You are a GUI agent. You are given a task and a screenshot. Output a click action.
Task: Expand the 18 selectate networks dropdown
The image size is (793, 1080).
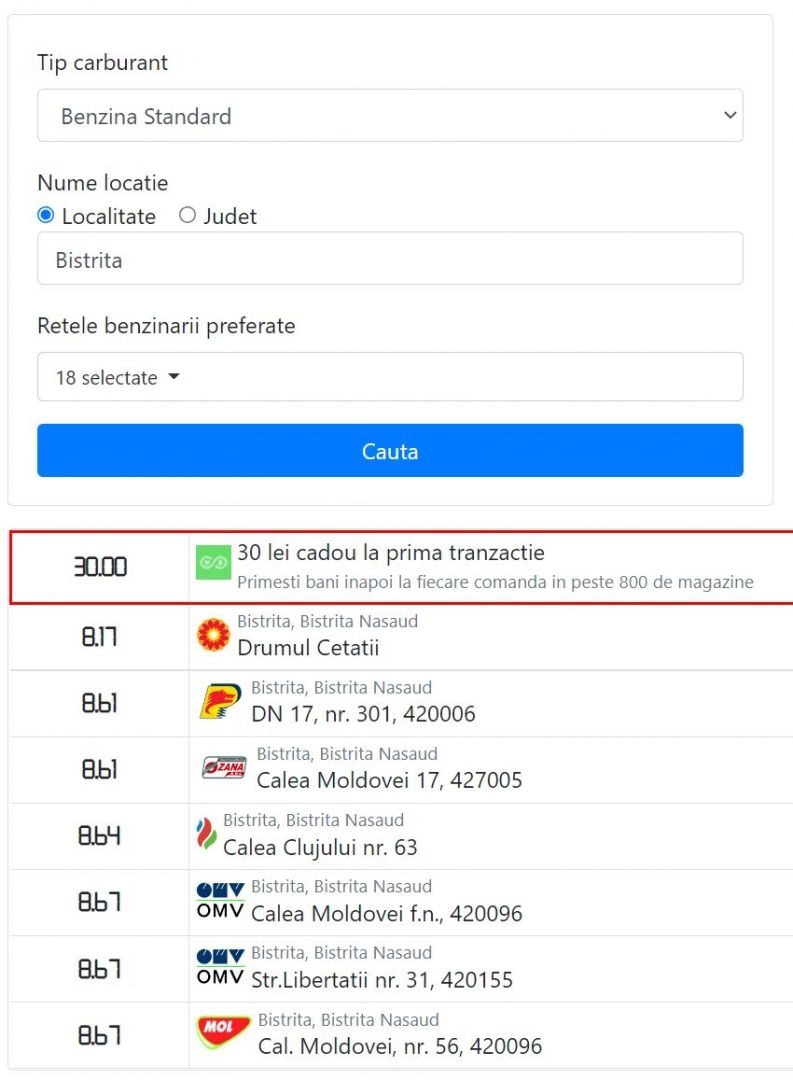click(390, 378)
